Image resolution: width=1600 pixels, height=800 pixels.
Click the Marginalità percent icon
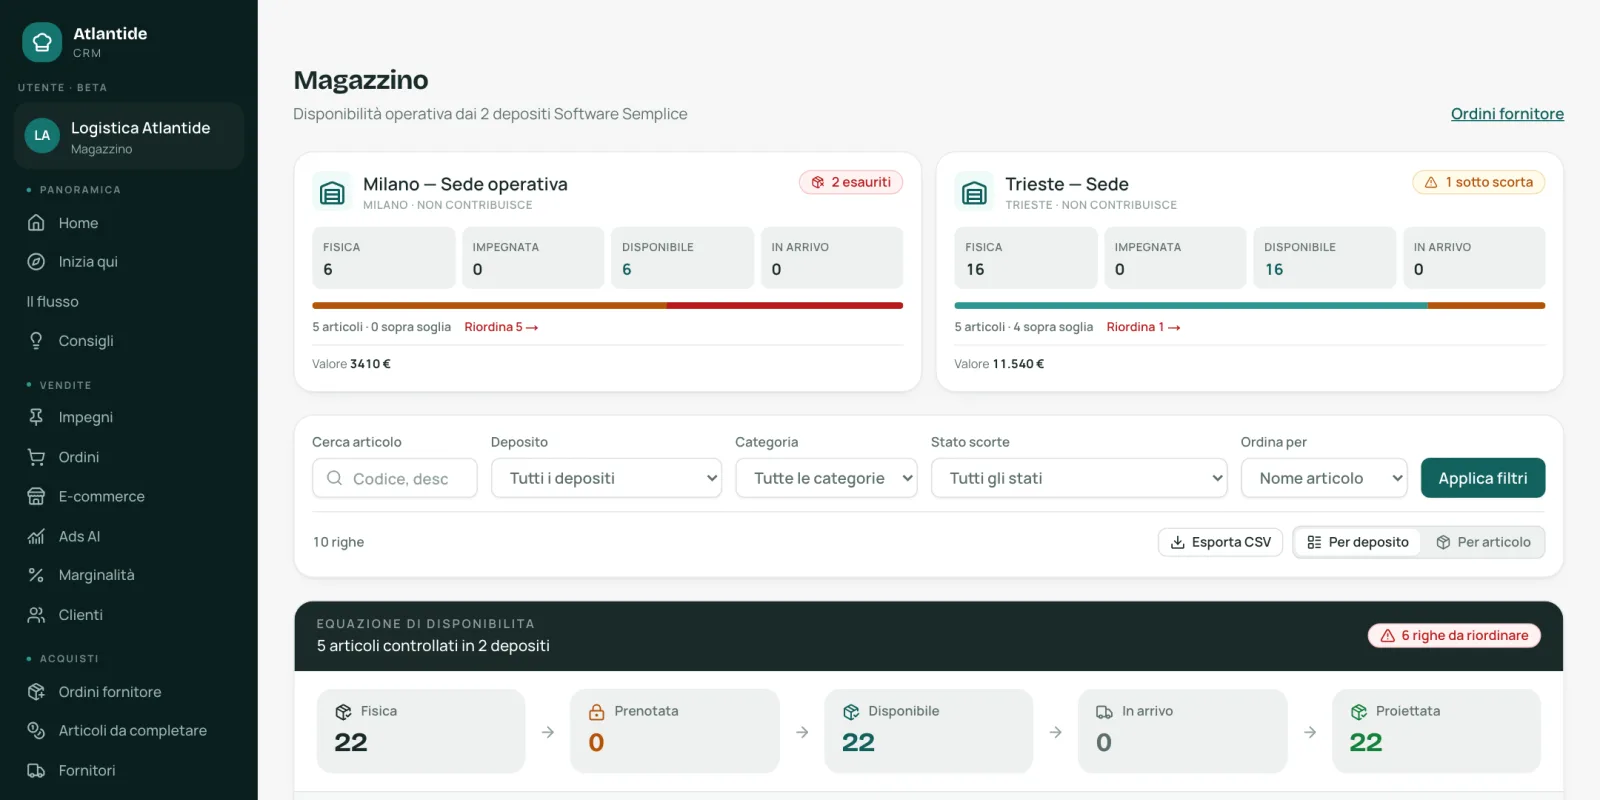pos(36,575)
